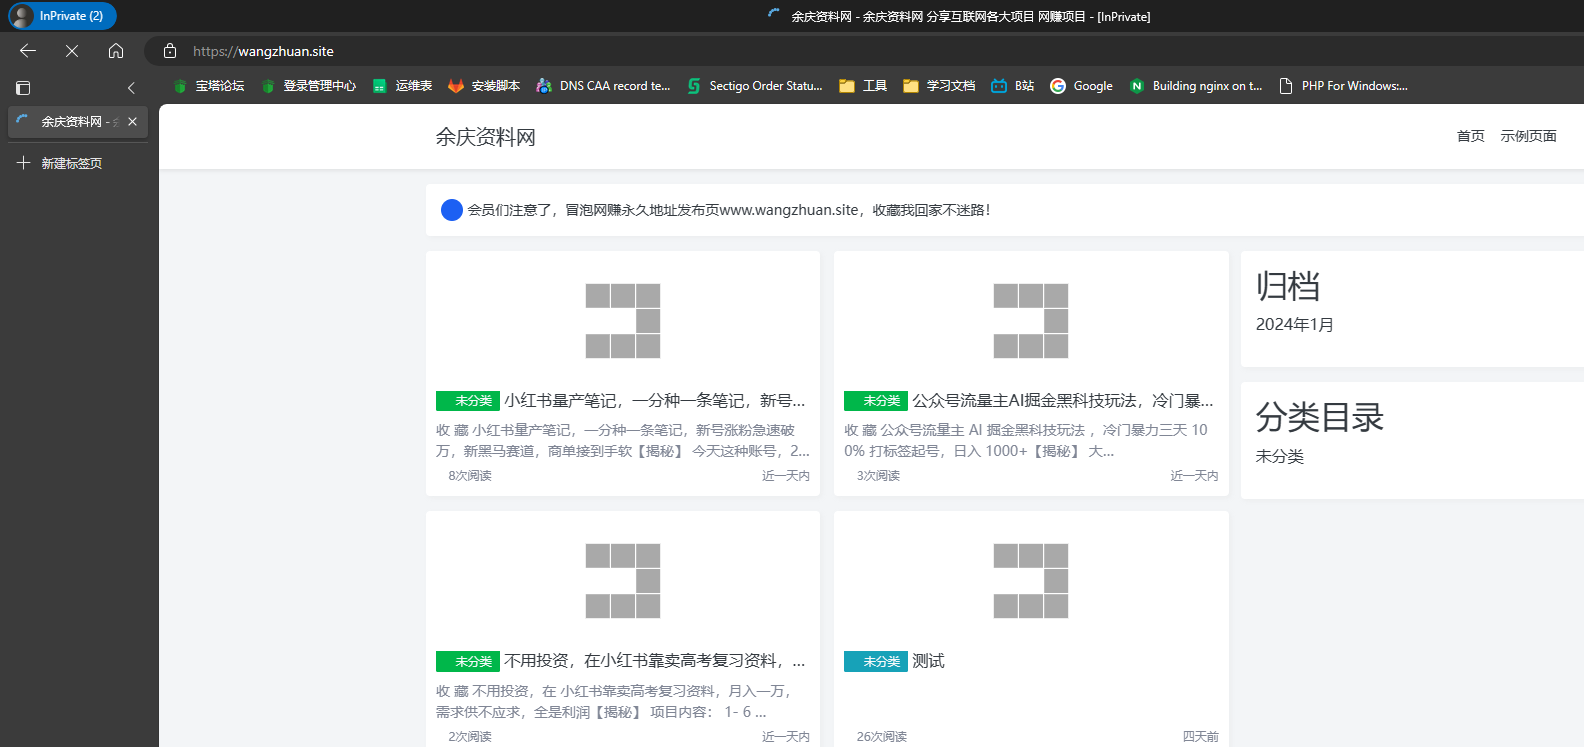The height and width of the screenshot is (747, 1584).
Task: Open the 宝塔论坛 bookmark
Action: (x=209, y=86)
